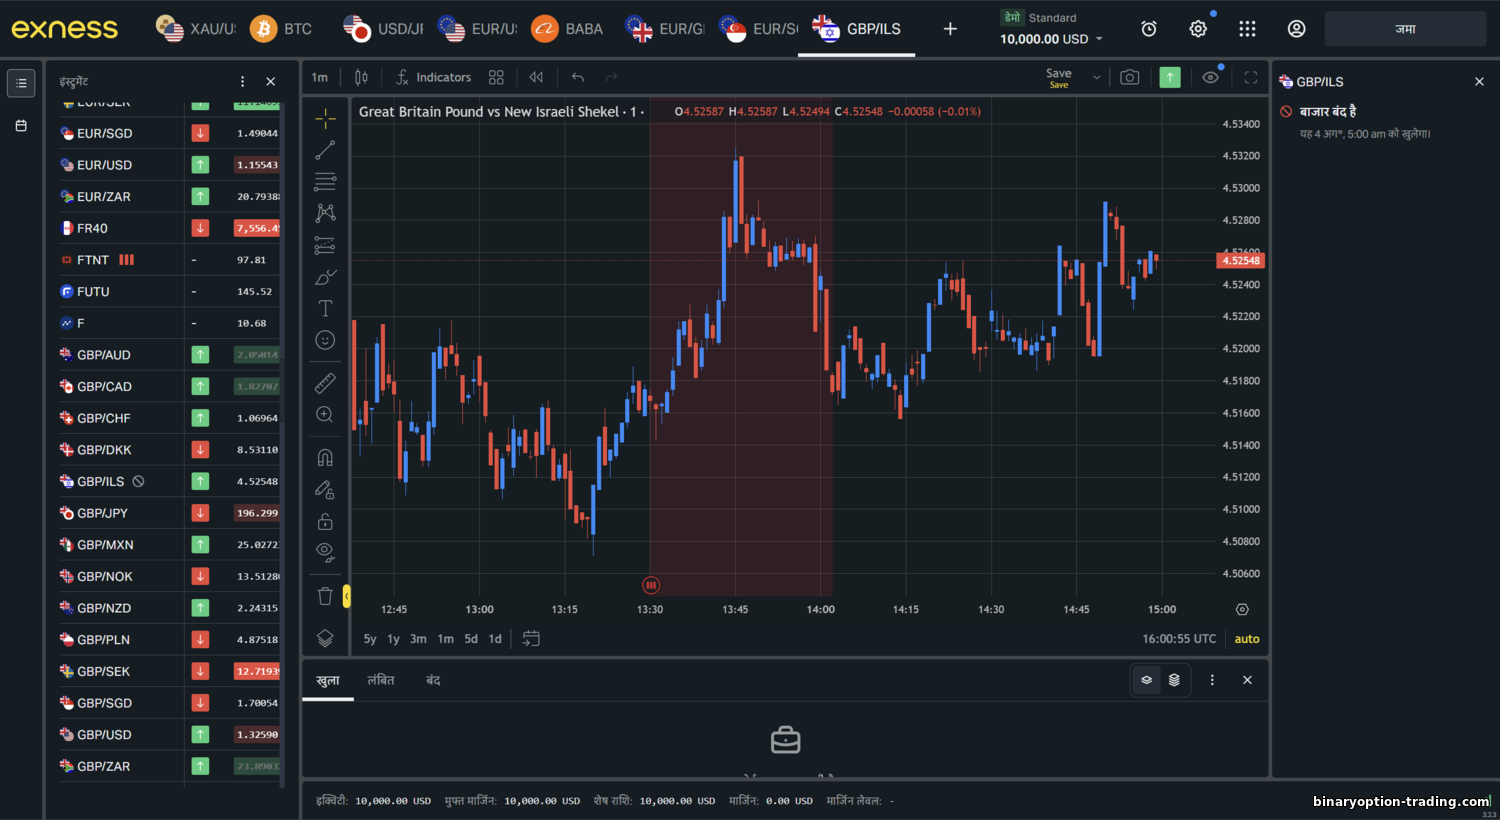Pick the ruler measure tool
1500x820 pixels.
pyautogui.click(x=325, y=383)
